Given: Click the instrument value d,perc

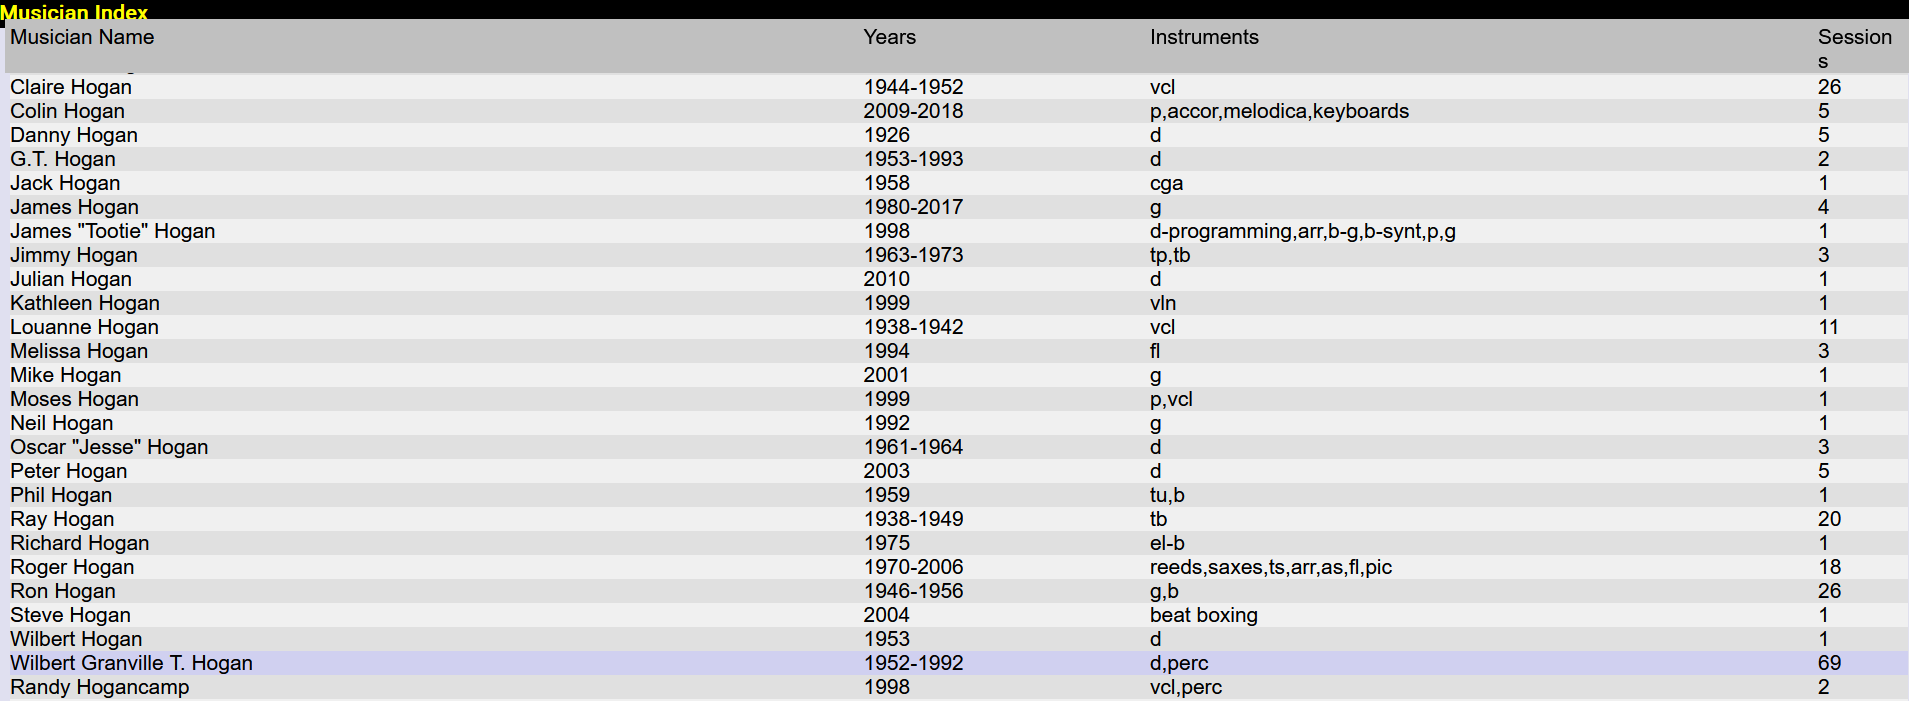Looking at the screenshot, I should [x=1179, y=663].
